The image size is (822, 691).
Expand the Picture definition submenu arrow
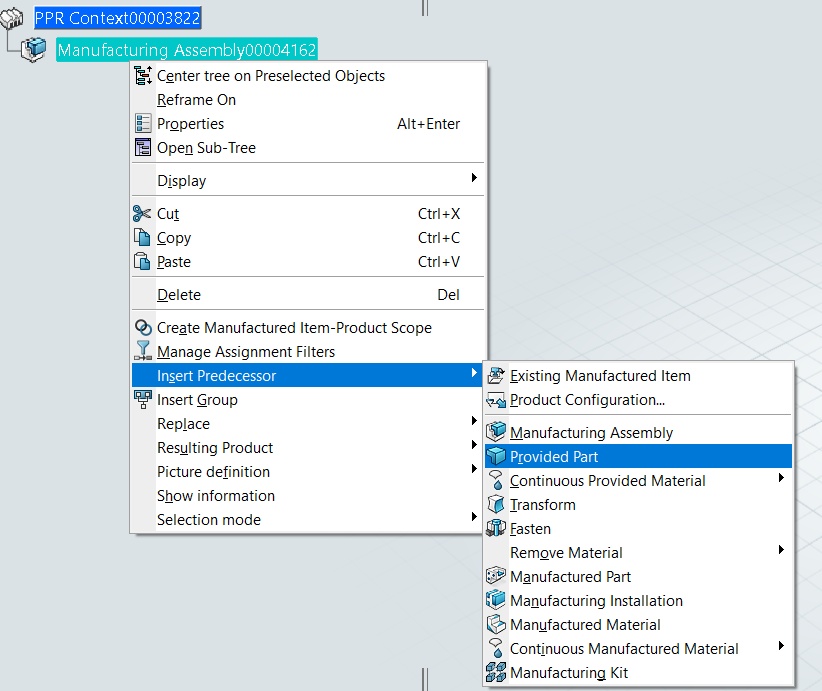pyautogui.click(x=474, y=469)
